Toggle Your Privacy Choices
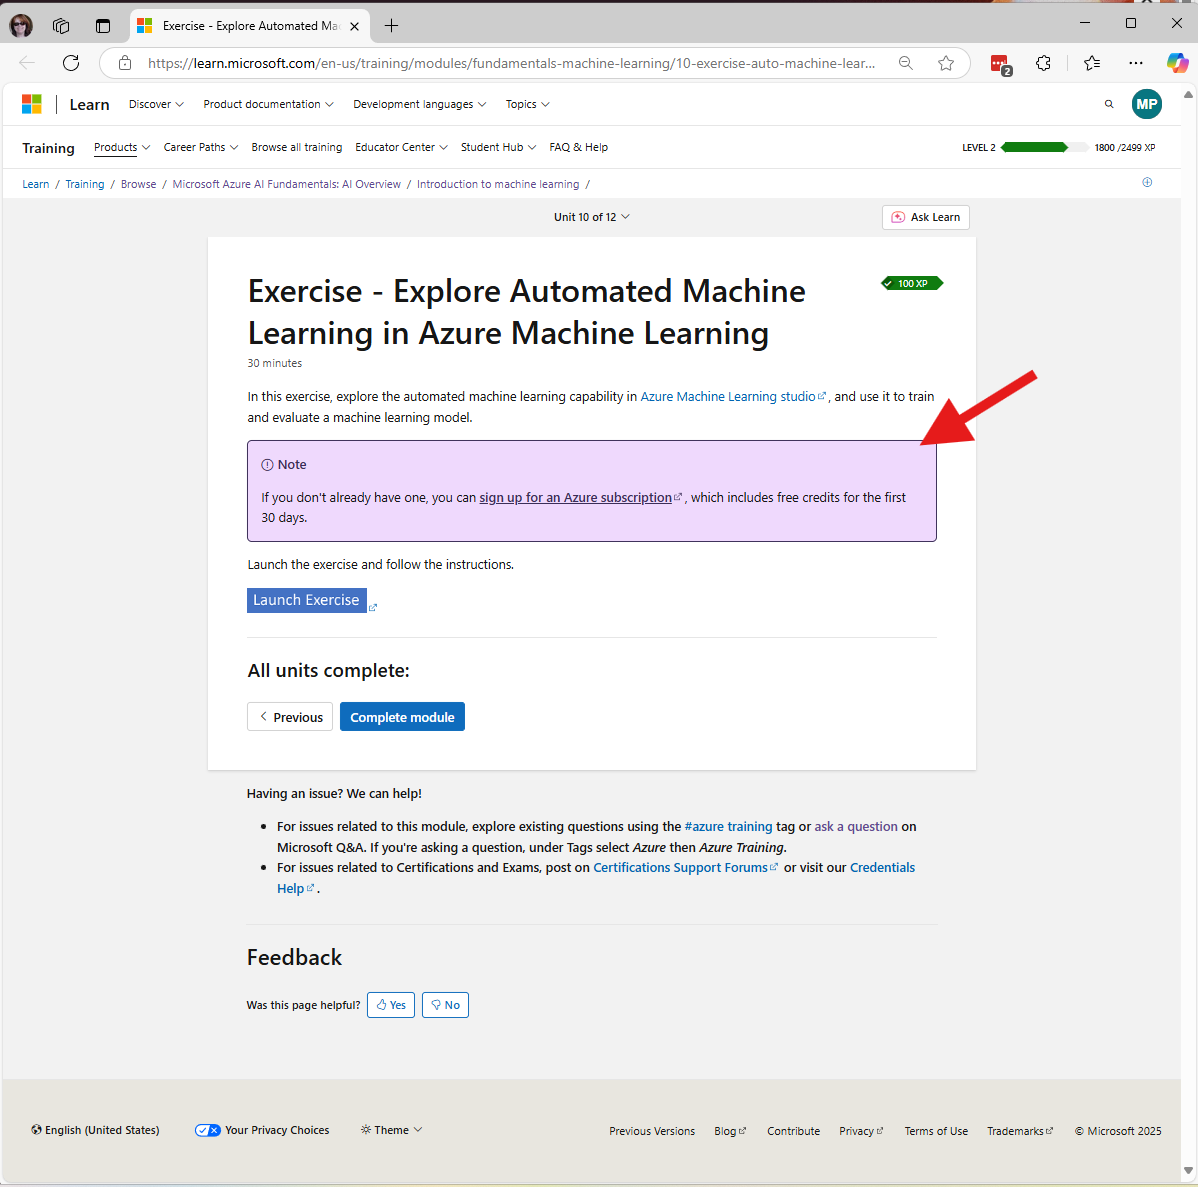Viewport: 1198px width, 1187px height. pos(262,1130)
